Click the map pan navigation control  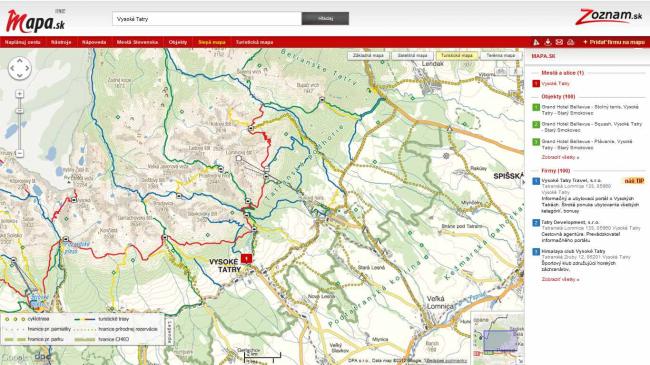[x=19, y=68]
